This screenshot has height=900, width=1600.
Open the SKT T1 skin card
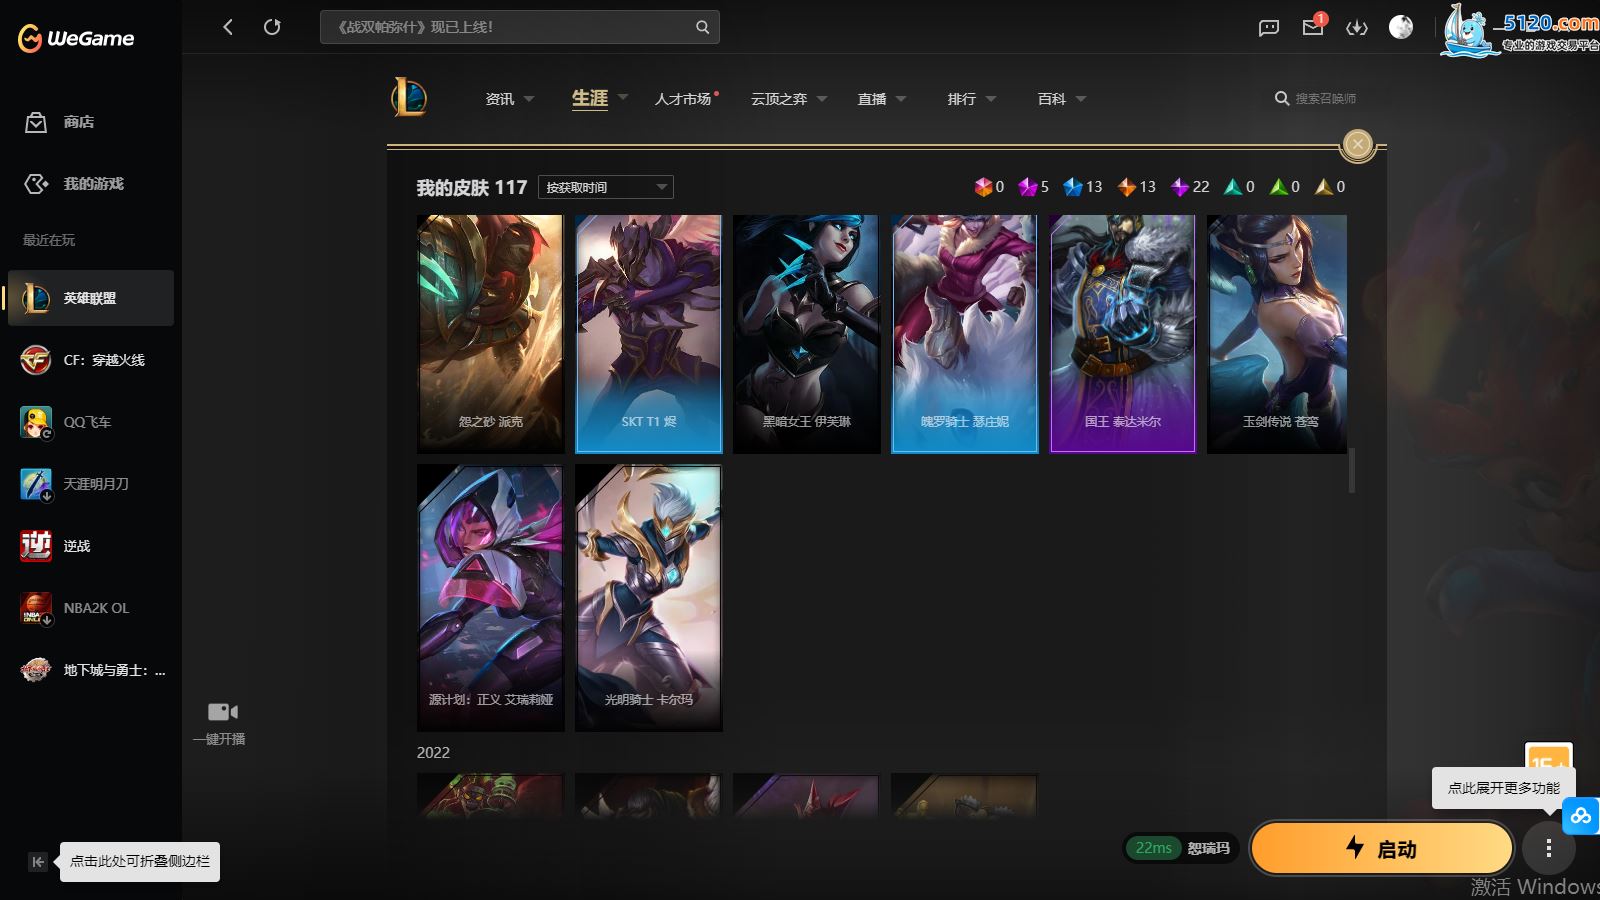coord(649,334)
